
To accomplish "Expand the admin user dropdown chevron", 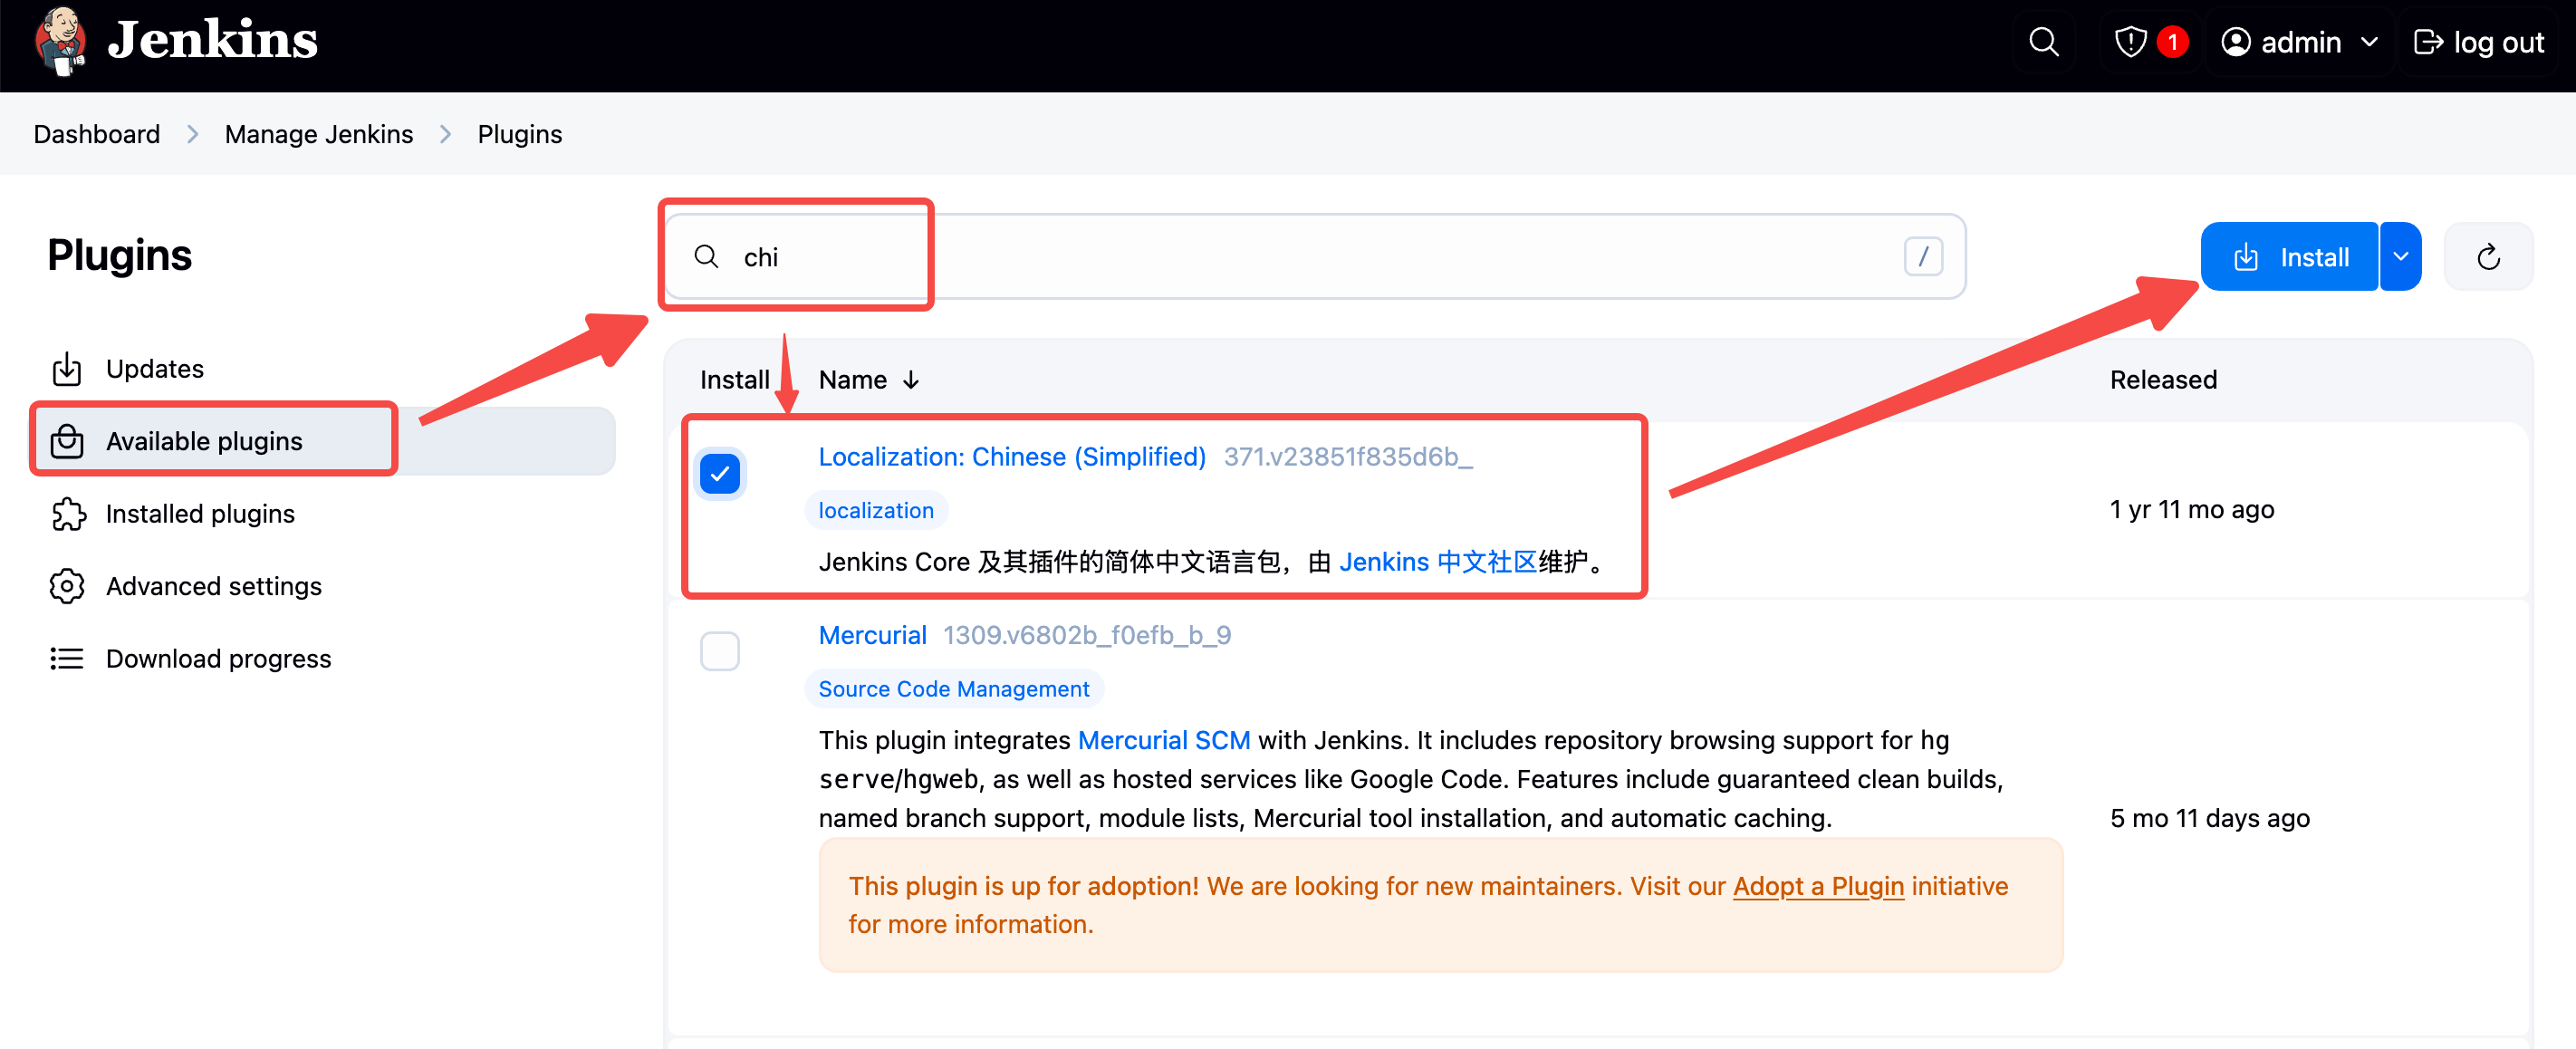I will point(2368,42).
